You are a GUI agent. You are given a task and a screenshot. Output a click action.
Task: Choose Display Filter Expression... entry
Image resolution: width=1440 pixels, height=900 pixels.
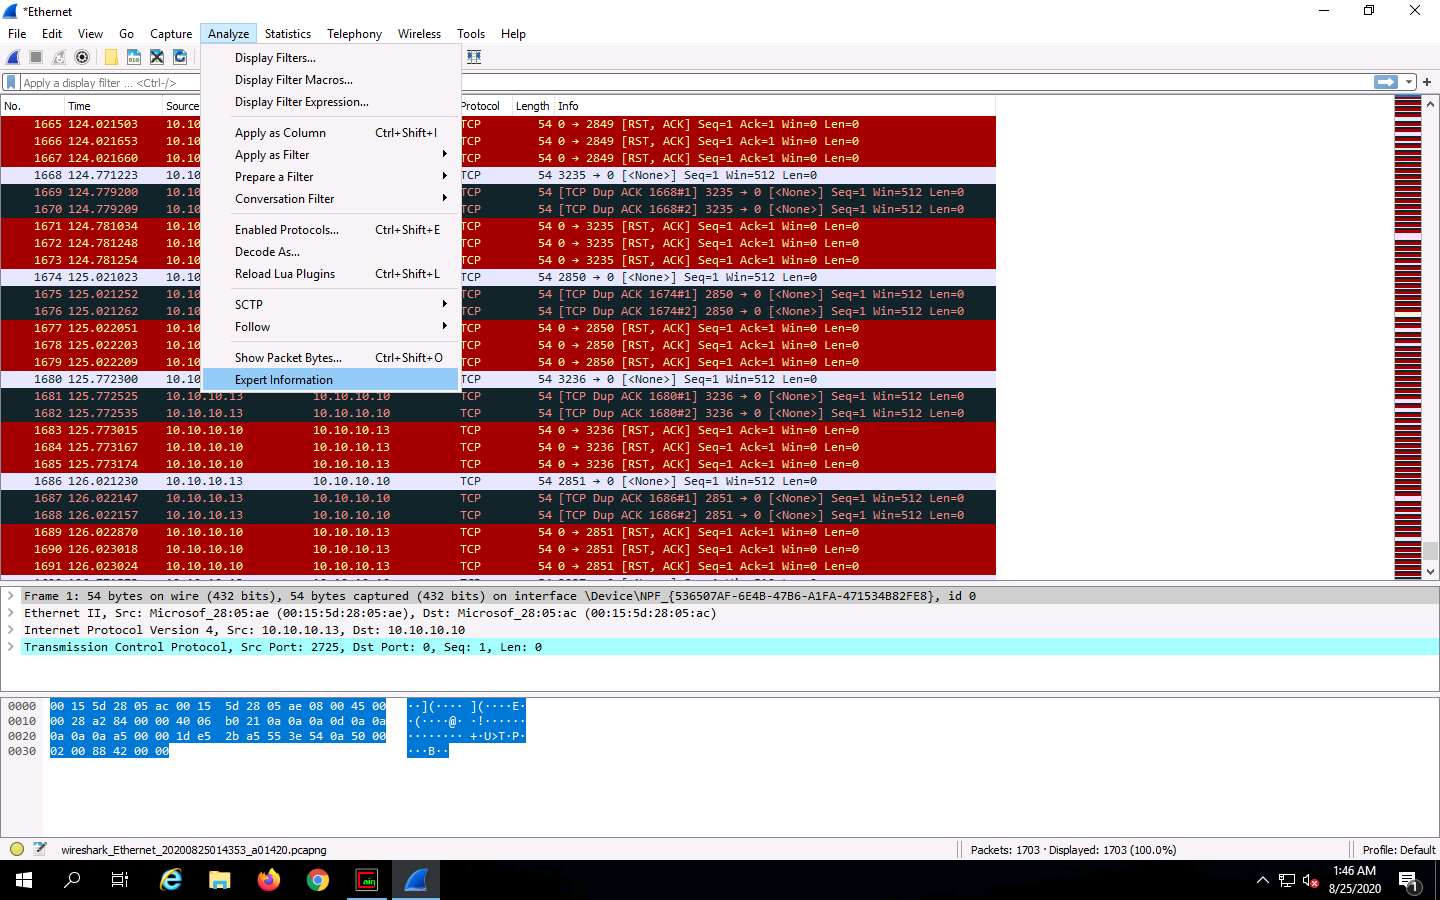(330, 102)
